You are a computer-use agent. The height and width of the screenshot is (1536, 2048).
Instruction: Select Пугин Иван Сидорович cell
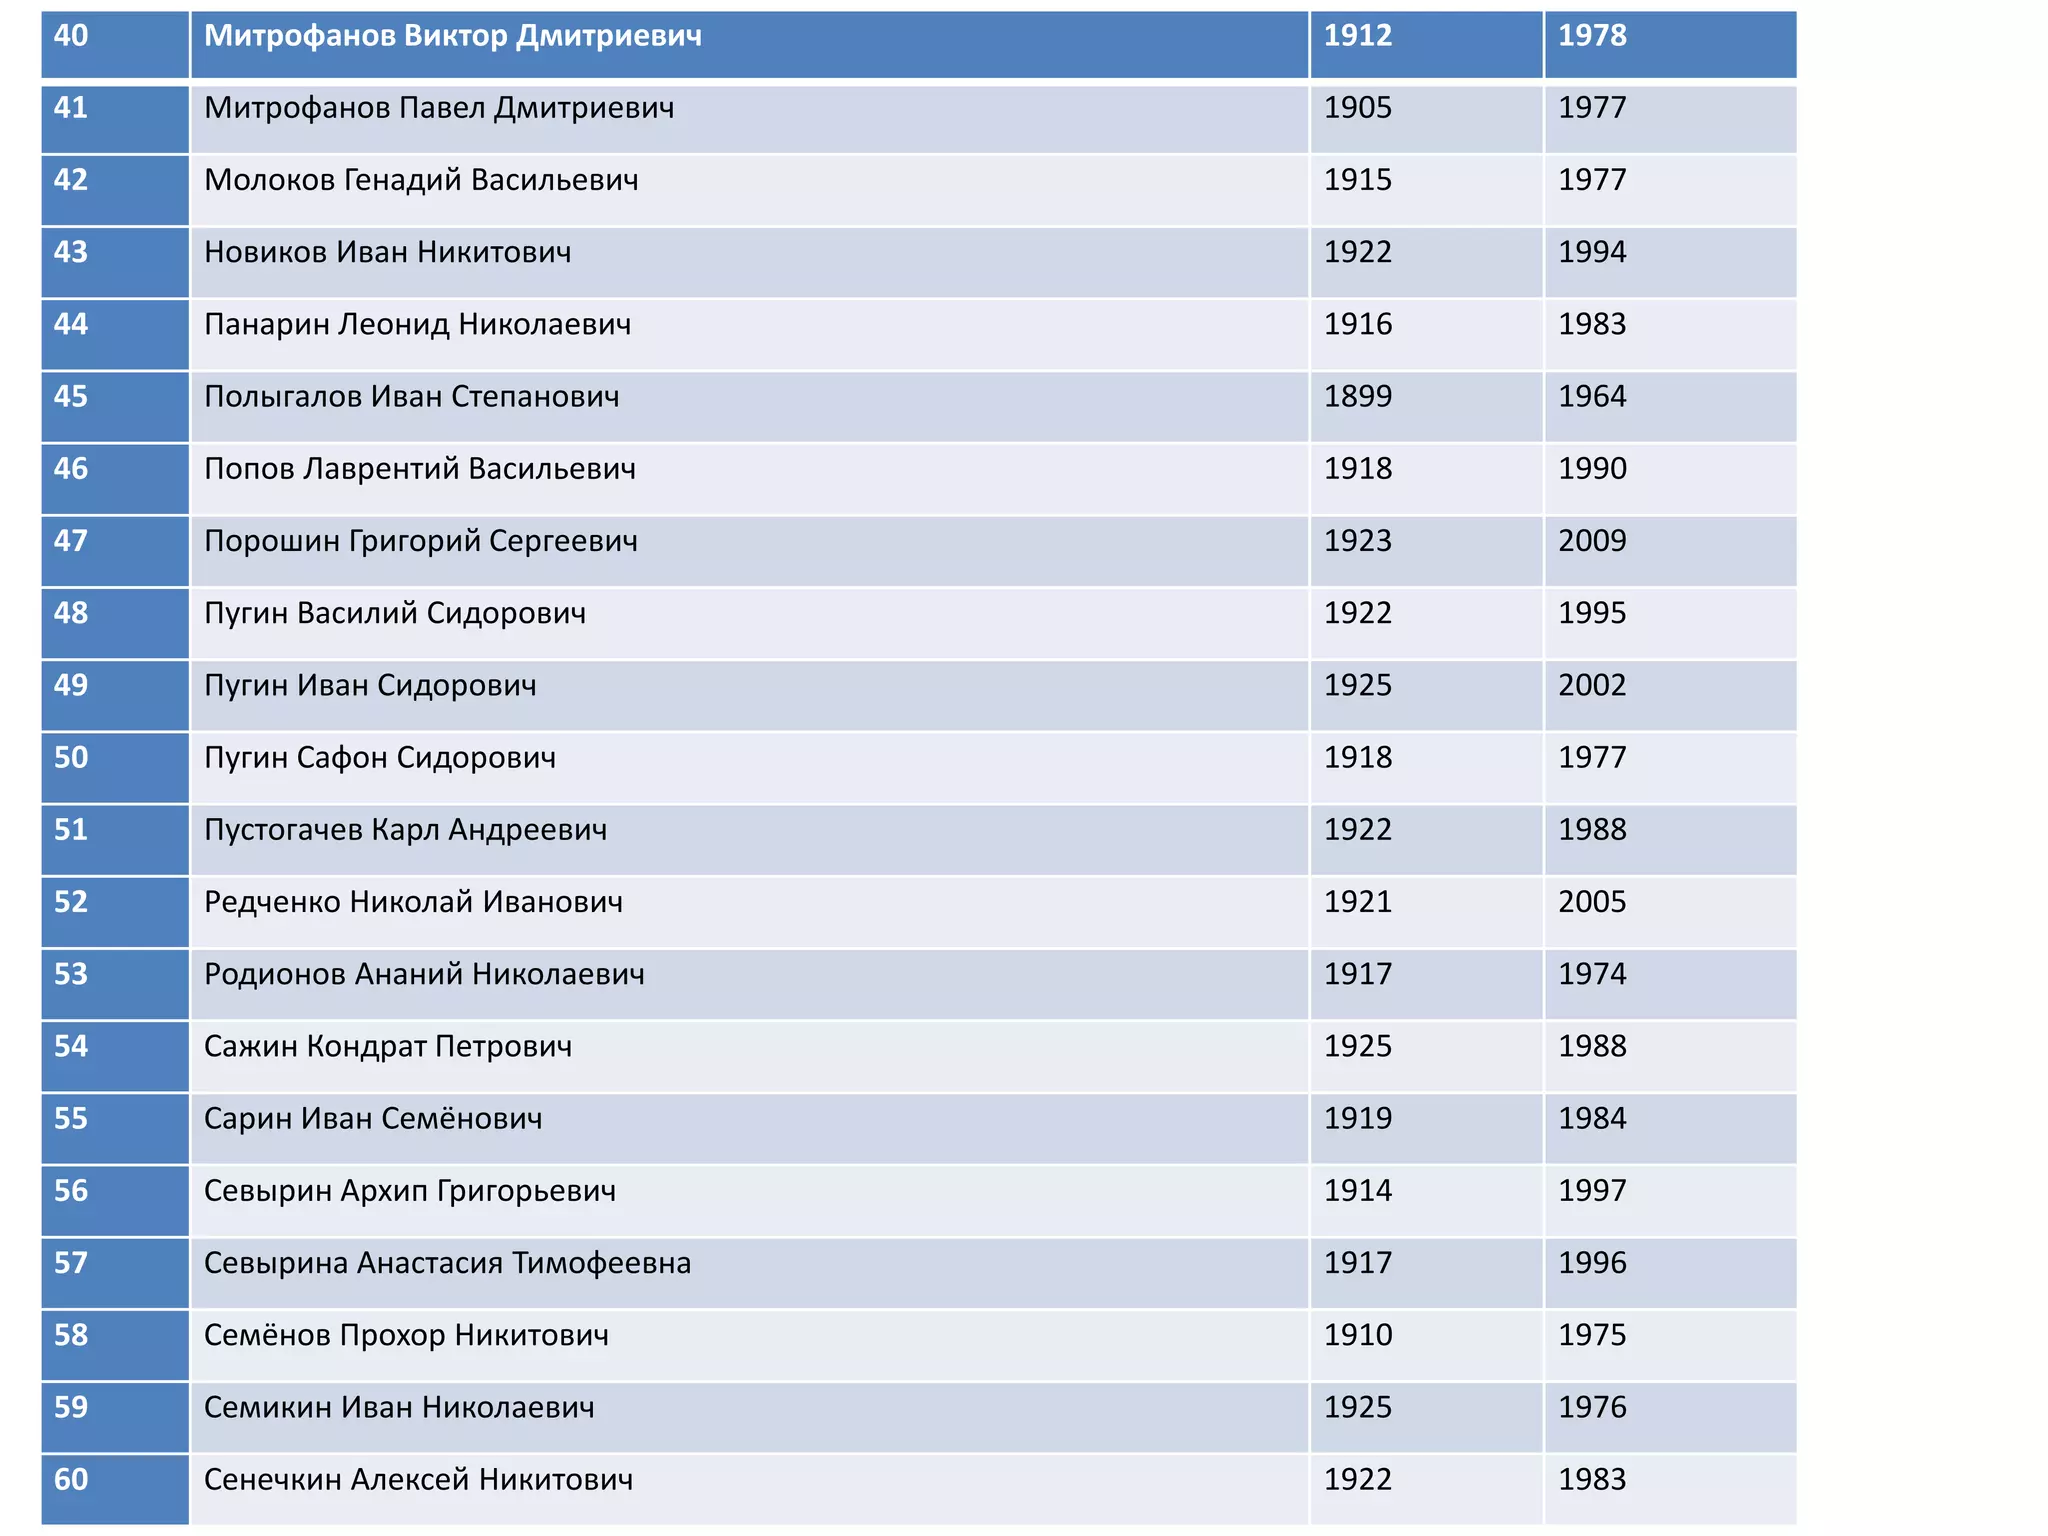370,686
